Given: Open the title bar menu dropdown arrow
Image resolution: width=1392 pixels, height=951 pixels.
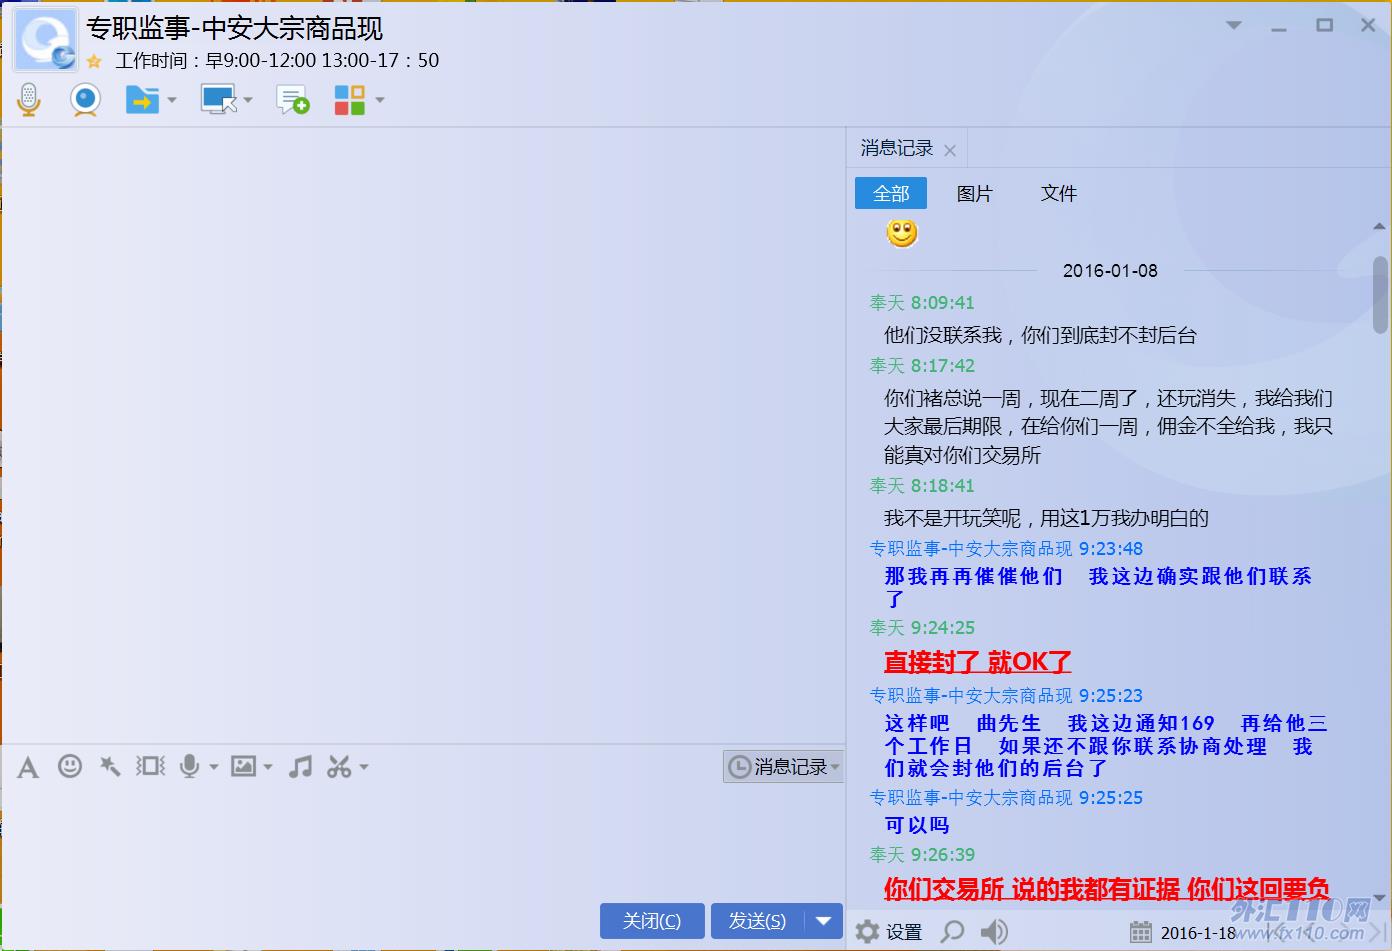Looking at the screenshot, I should [x=1234, y=25].
